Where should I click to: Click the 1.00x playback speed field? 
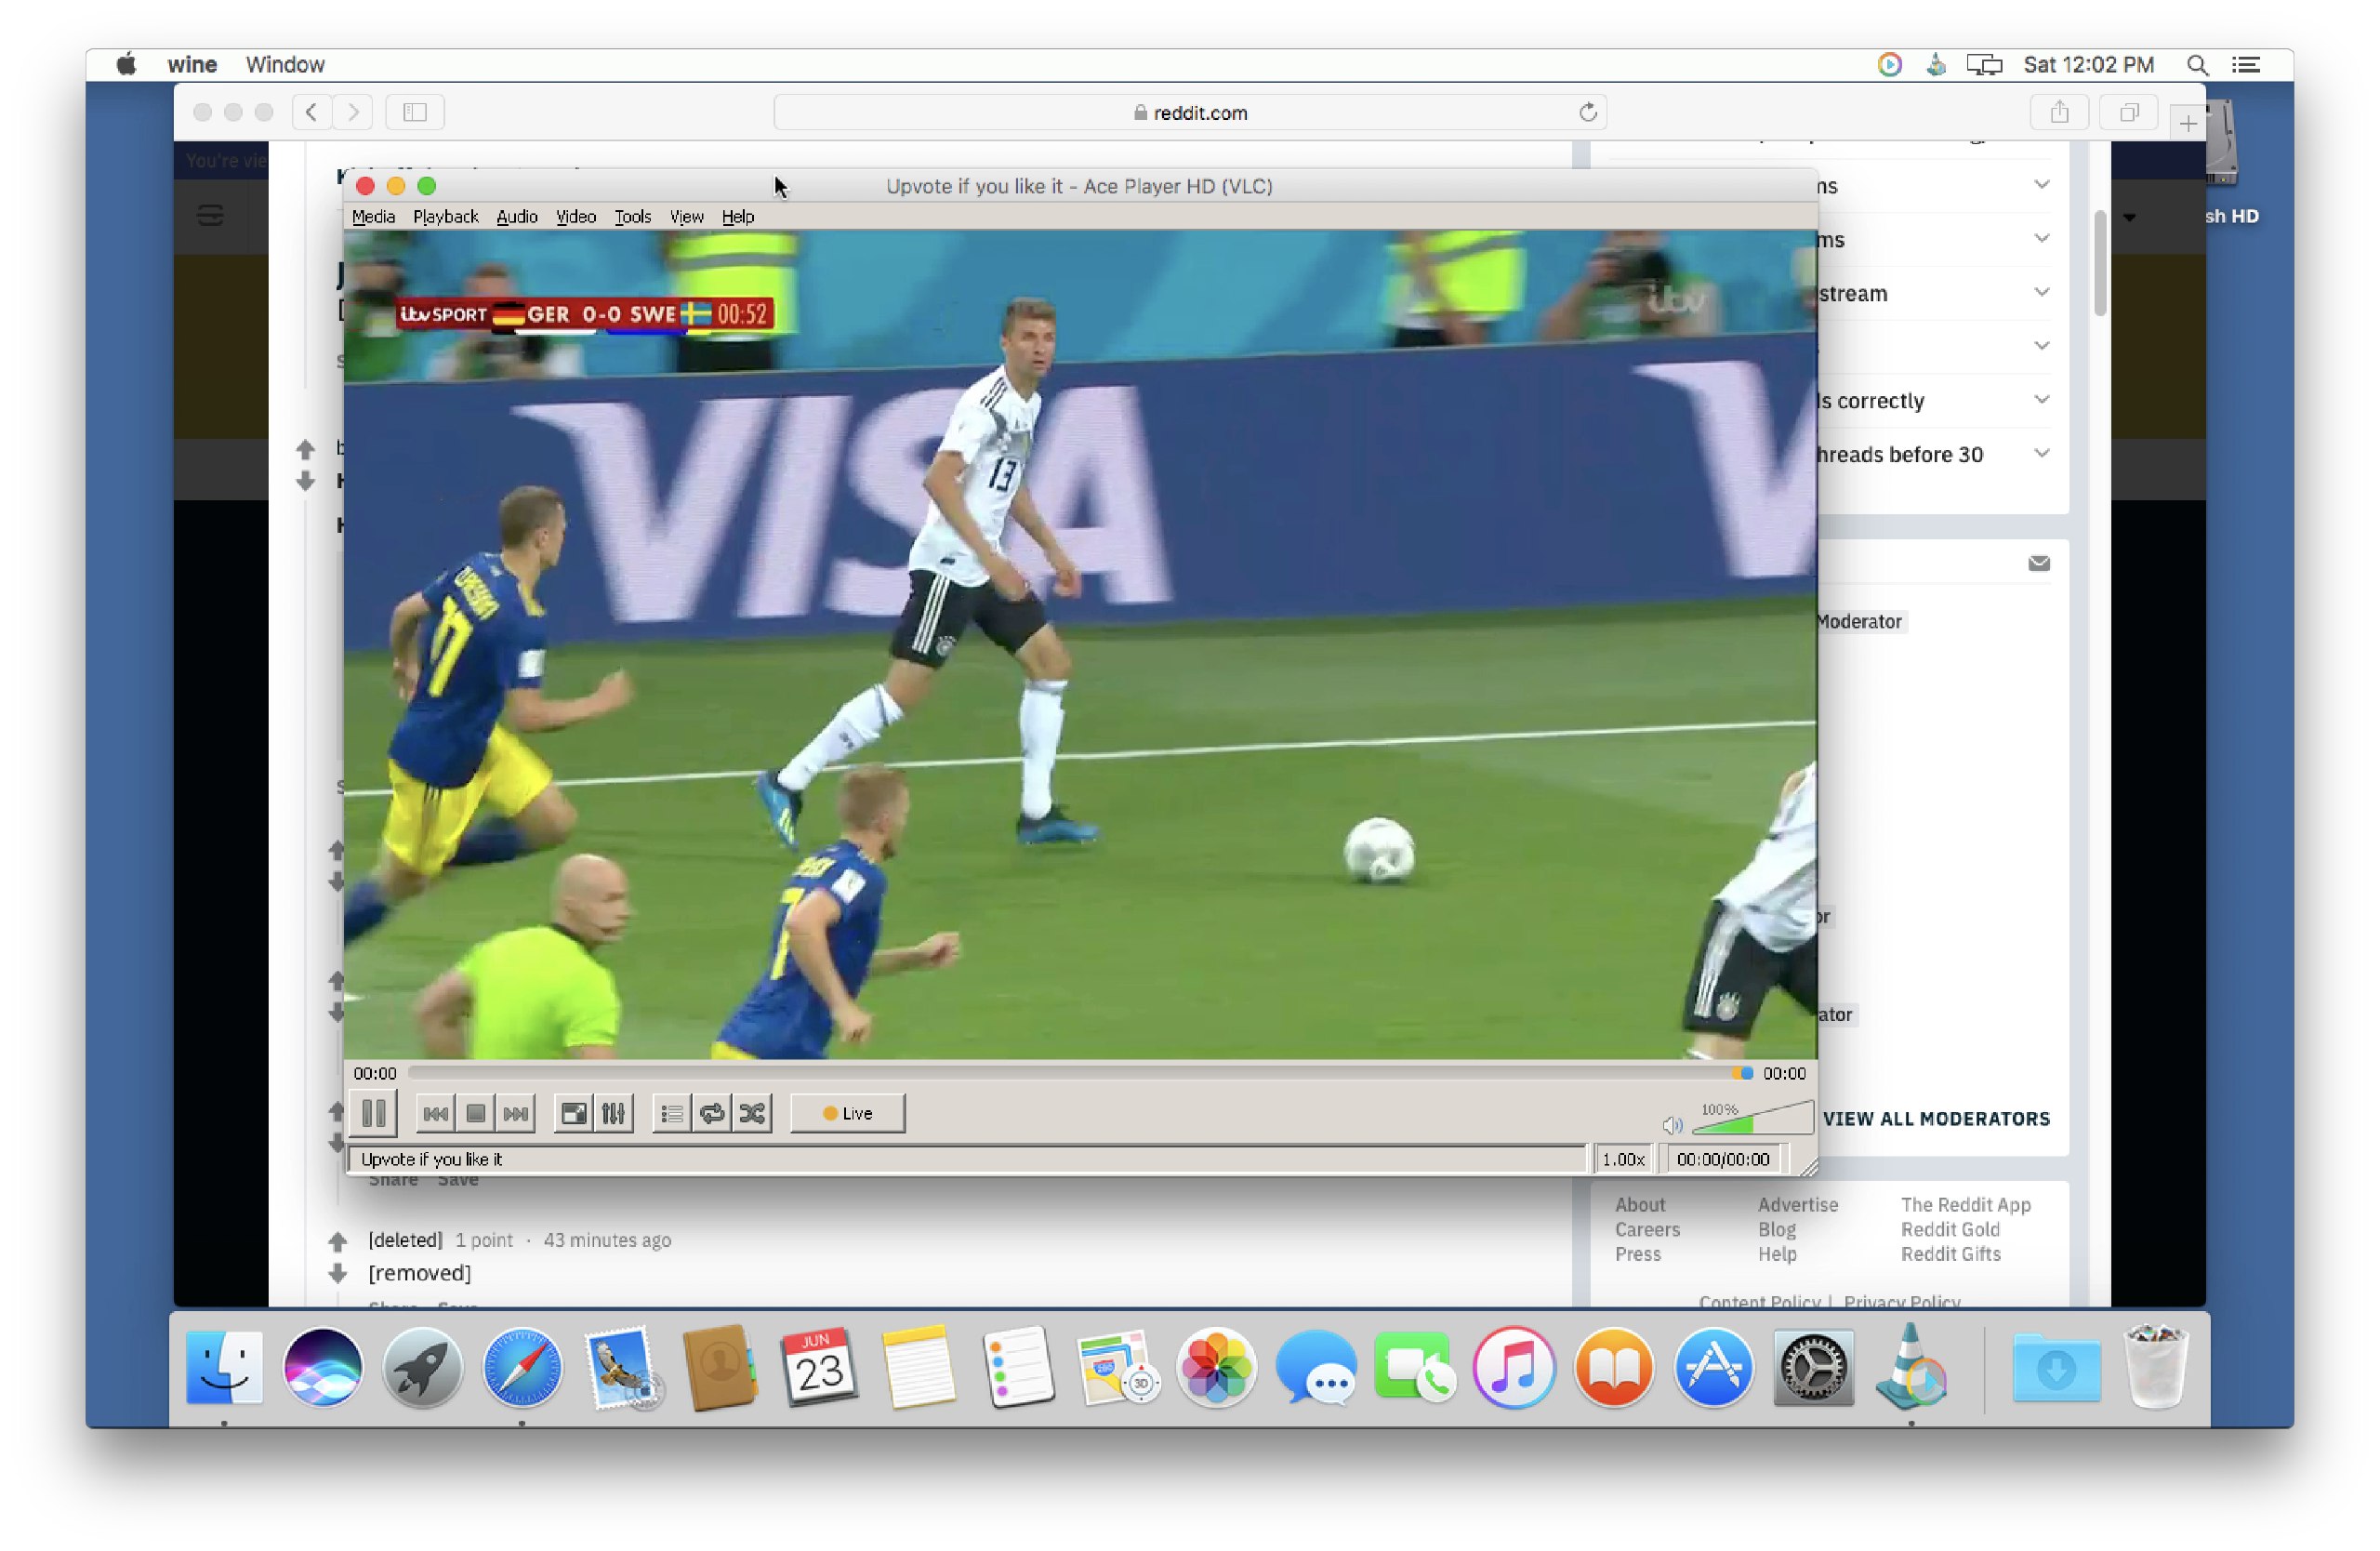1623,1159
